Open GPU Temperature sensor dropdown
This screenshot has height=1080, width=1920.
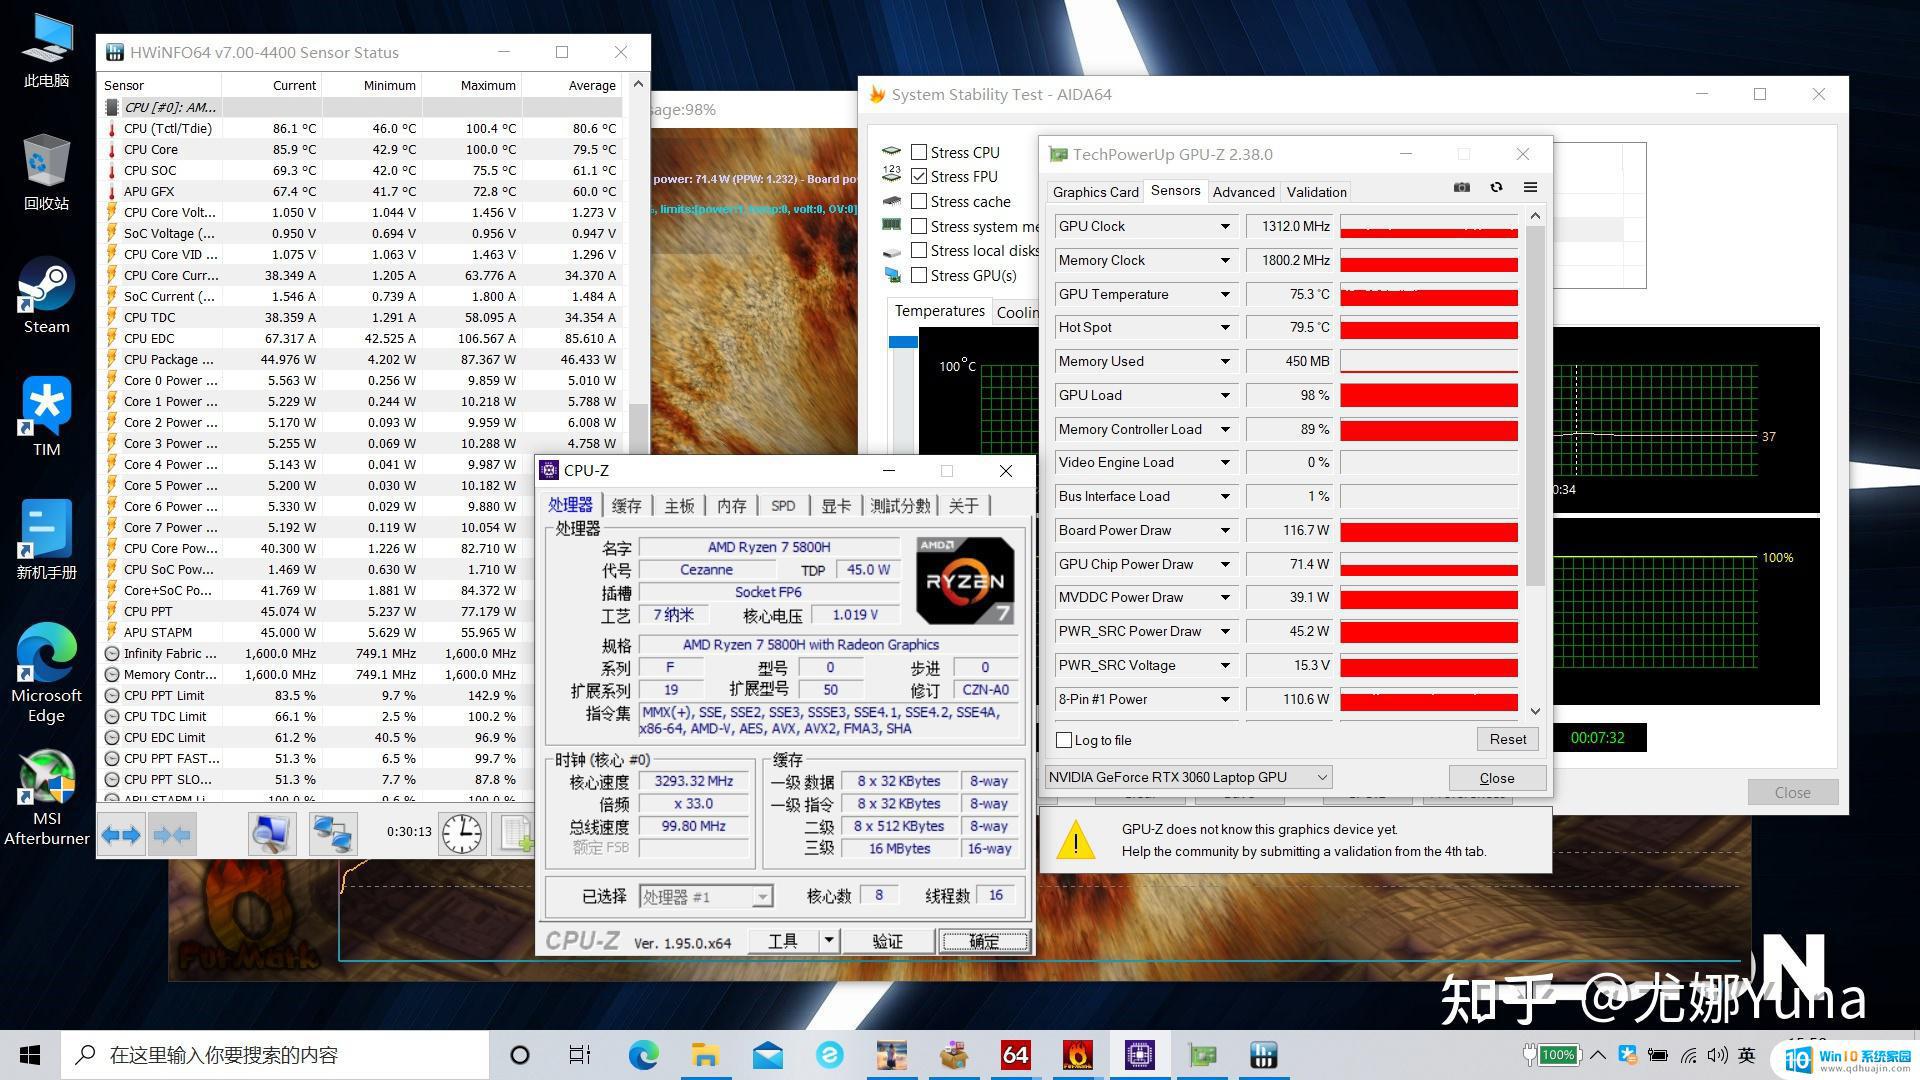(1224, 294)
